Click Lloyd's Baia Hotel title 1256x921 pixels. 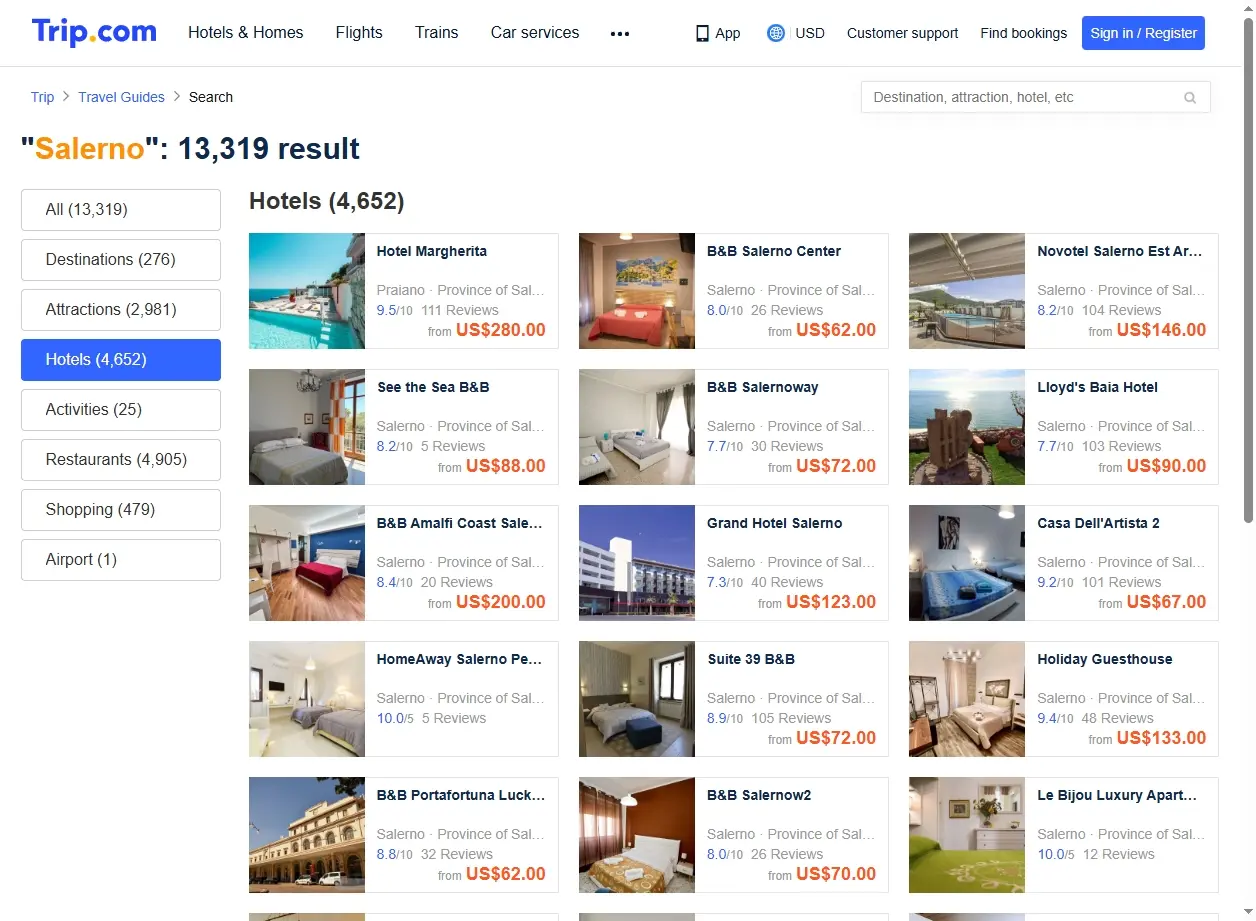[1098, 387]
